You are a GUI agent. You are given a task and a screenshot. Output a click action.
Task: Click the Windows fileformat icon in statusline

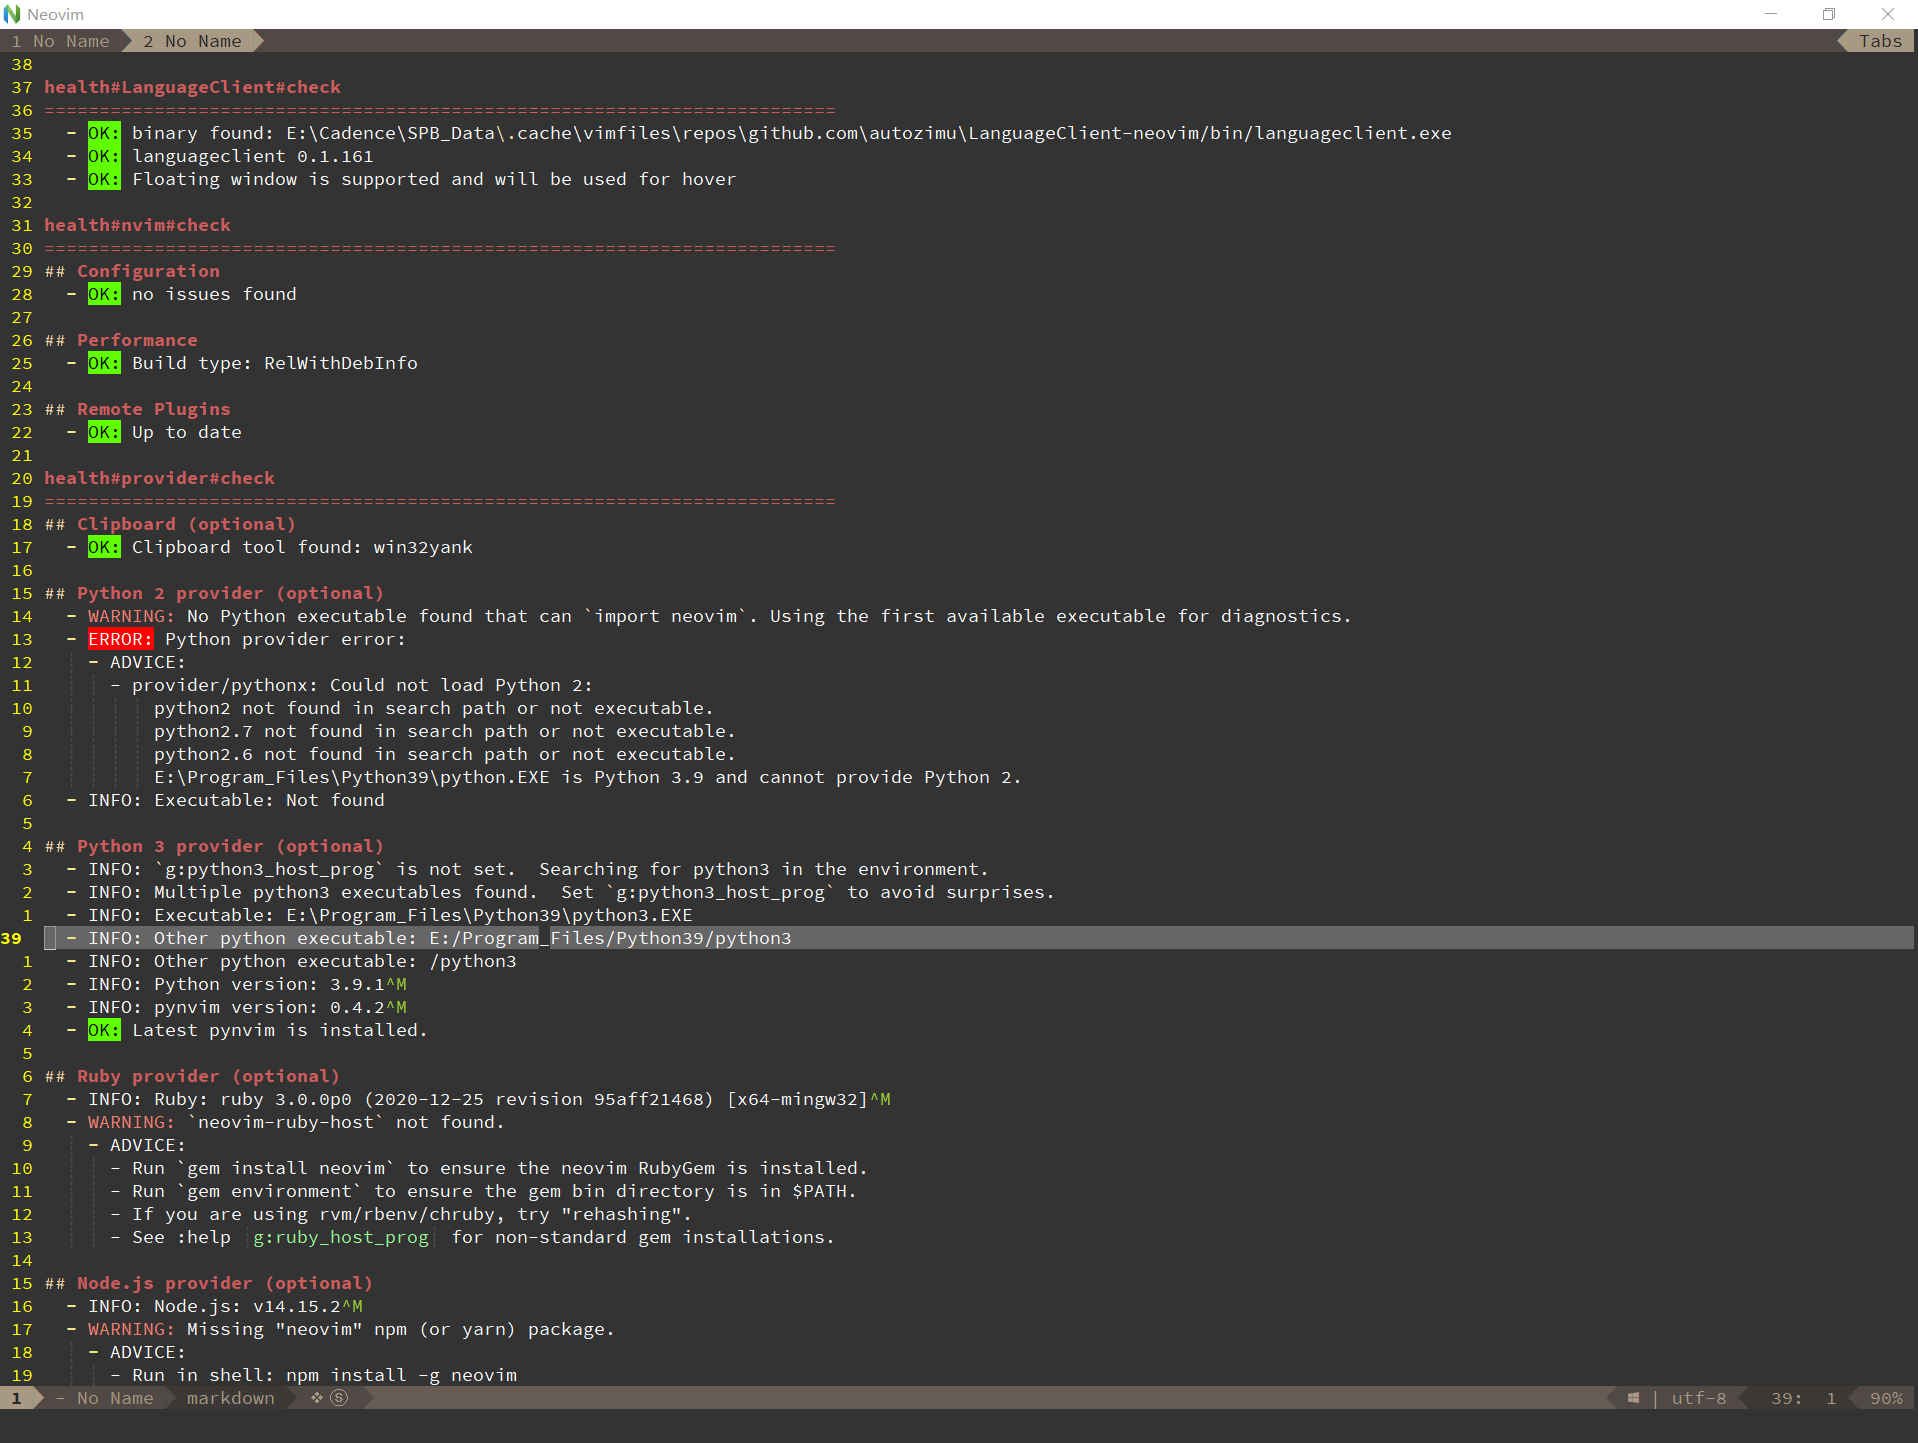click(1633, 1398)
